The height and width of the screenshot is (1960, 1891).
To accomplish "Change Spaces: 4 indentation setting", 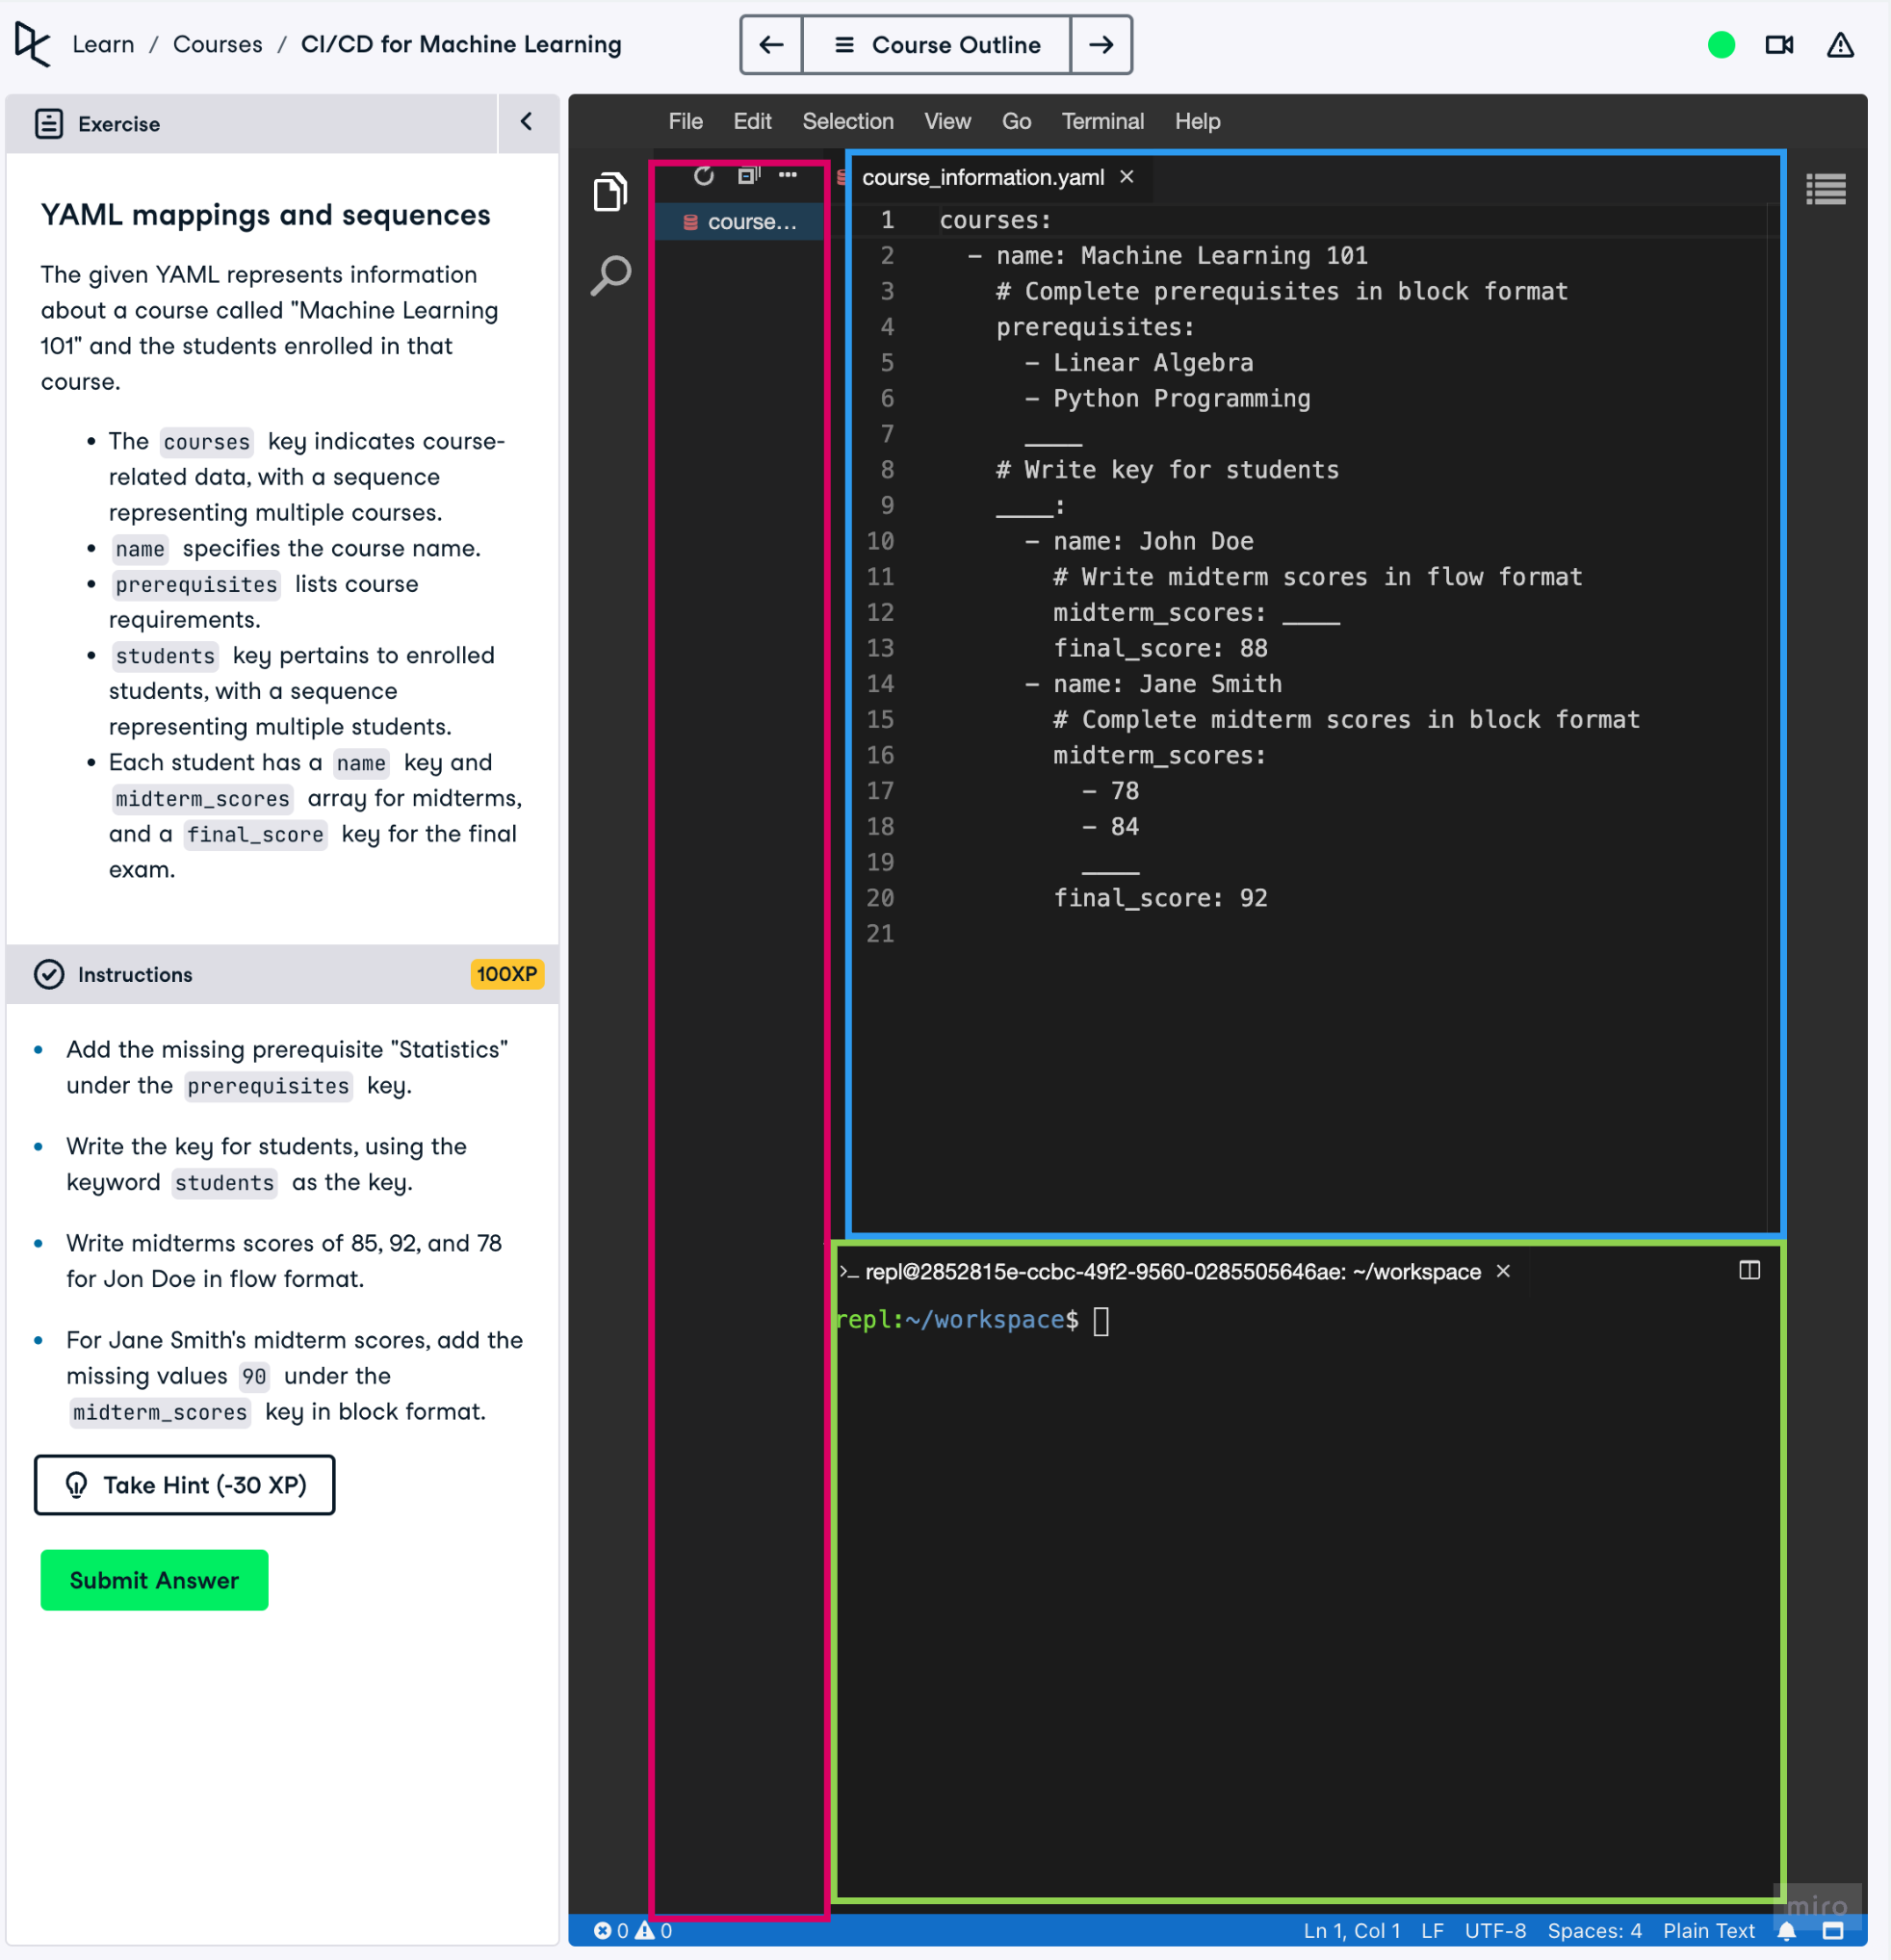I will [x=1594, y=1930].
